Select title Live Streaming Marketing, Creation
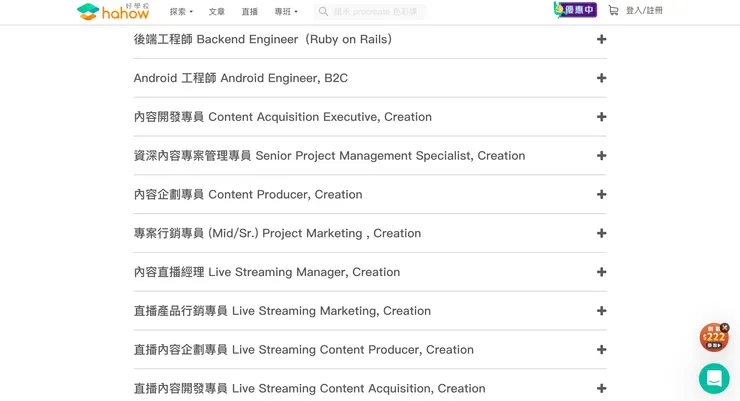The height and width of the screenshot is (401, 740). point(282,310)
